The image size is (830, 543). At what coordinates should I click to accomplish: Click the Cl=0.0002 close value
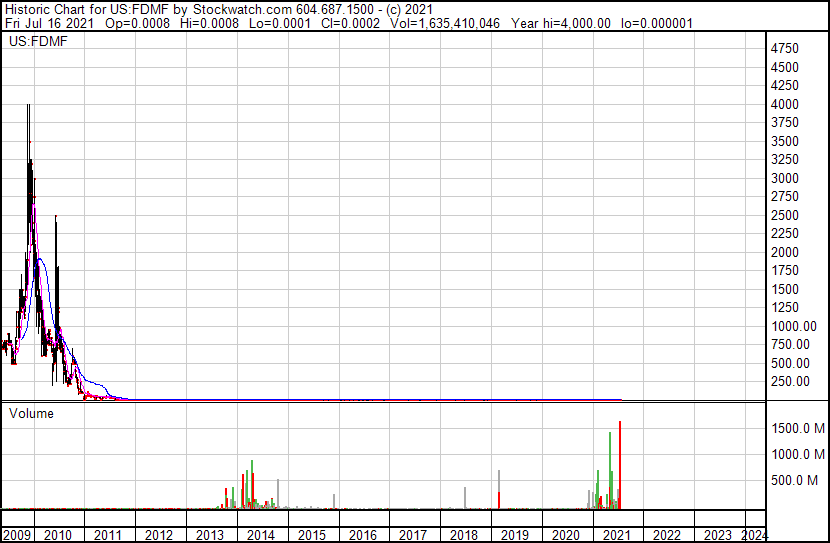[350, 23]
